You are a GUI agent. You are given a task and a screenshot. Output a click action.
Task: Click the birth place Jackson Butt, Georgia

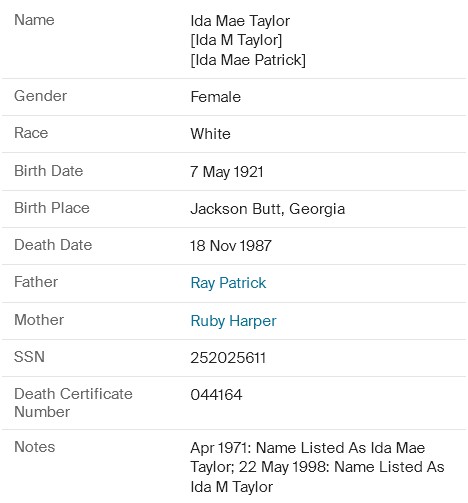[x=268, y=209]
